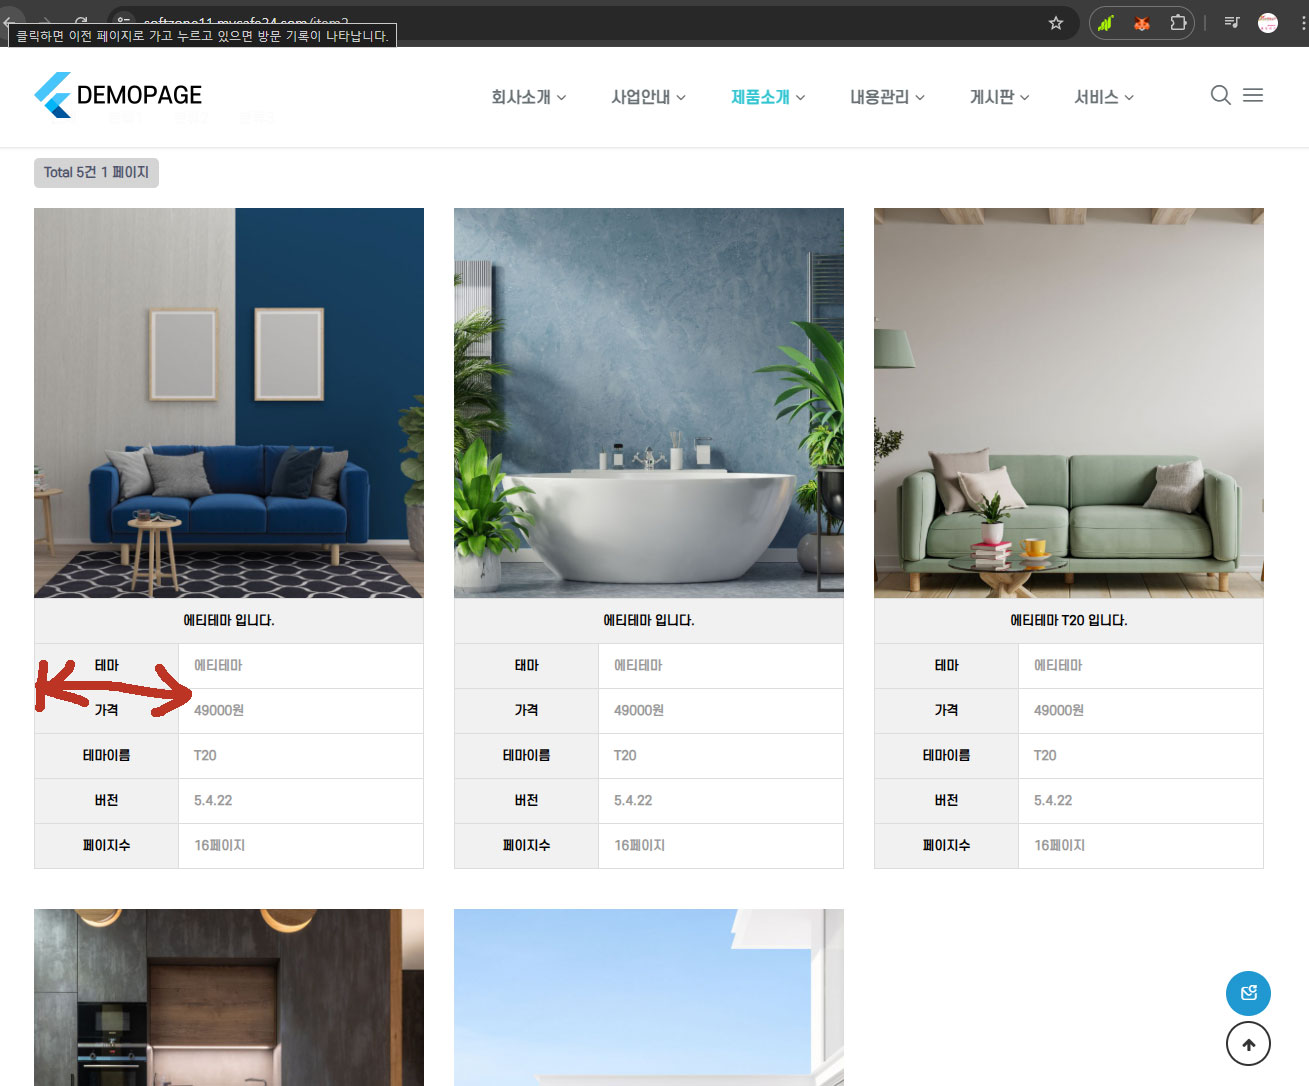Click the browser profile avatar
The width and height of the screenshot is (1309, 1086).
coord(1268,23)
